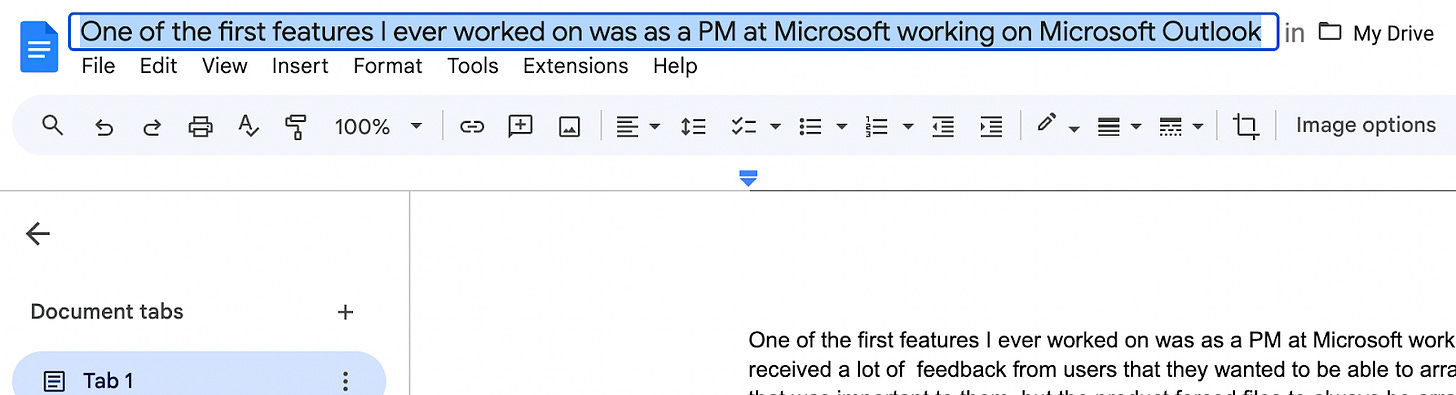
Task: Add a new document tab
Action: [x=346, y=312]
